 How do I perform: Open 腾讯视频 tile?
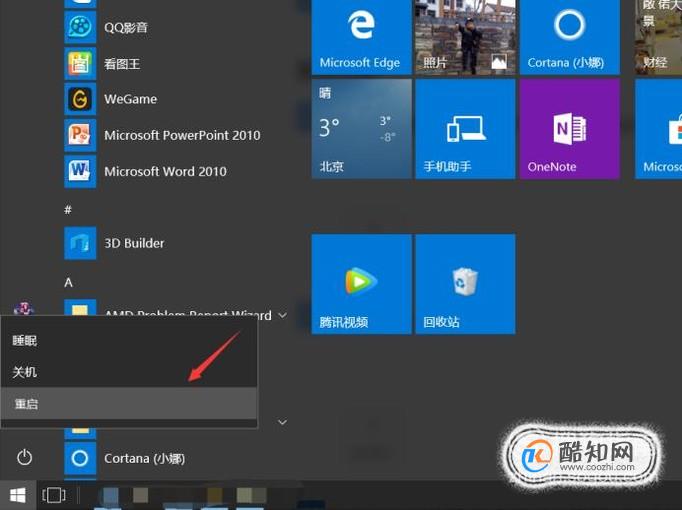(361, 284)
